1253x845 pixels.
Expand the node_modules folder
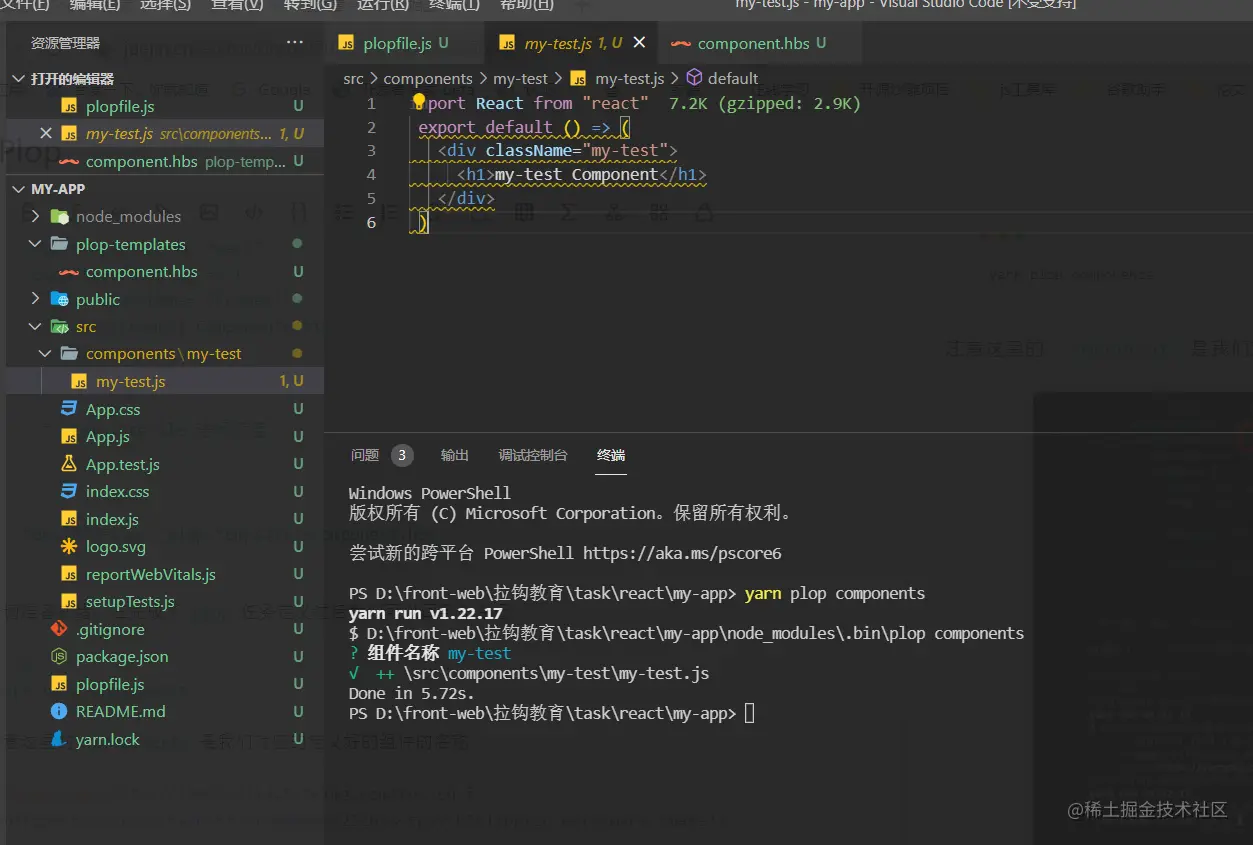point(36,216)
